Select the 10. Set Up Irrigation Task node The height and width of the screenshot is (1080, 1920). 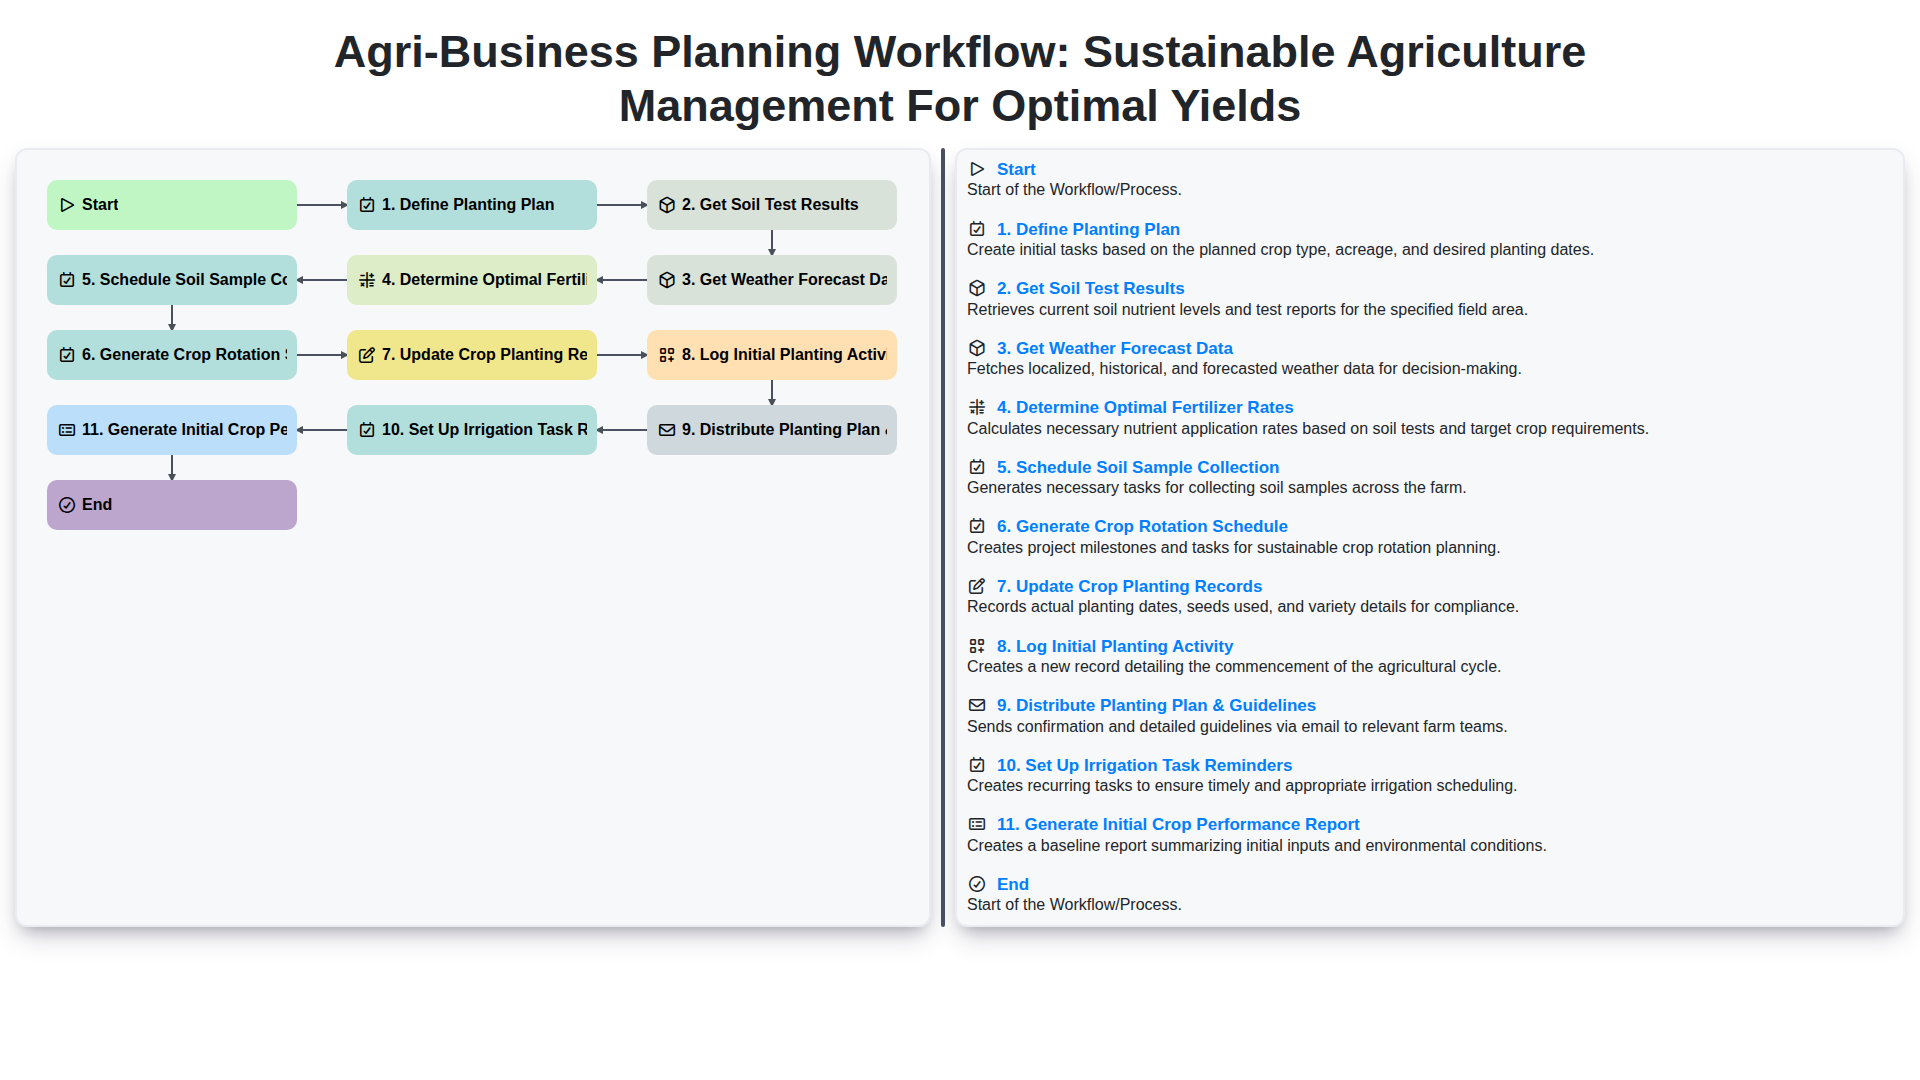[x=472, y=430]
